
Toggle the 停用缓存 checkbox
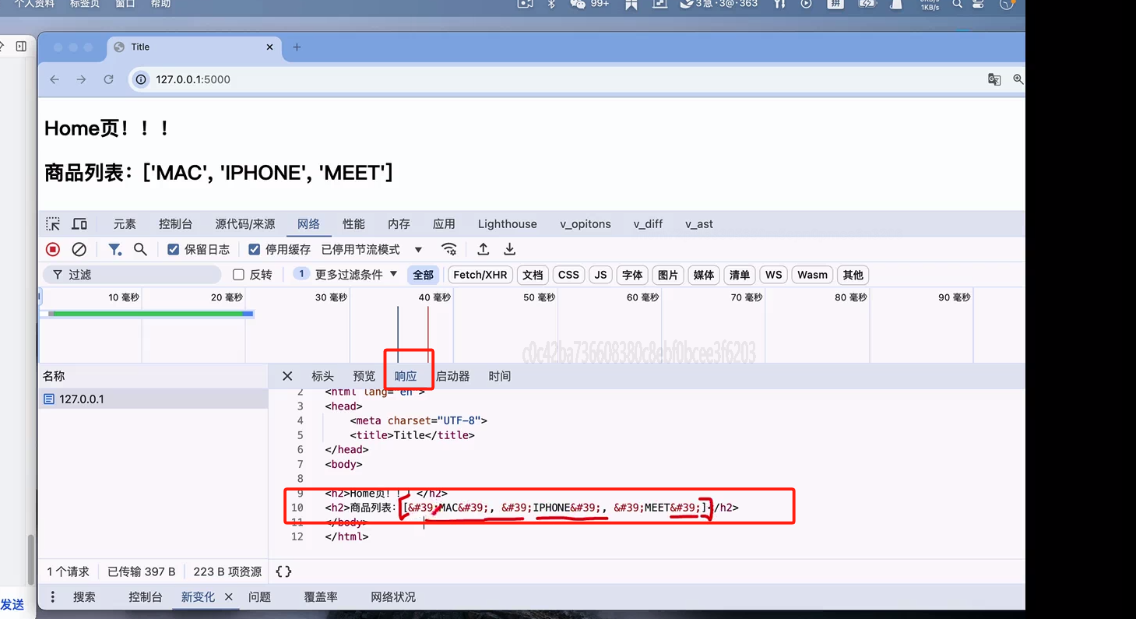click(254, 249)
